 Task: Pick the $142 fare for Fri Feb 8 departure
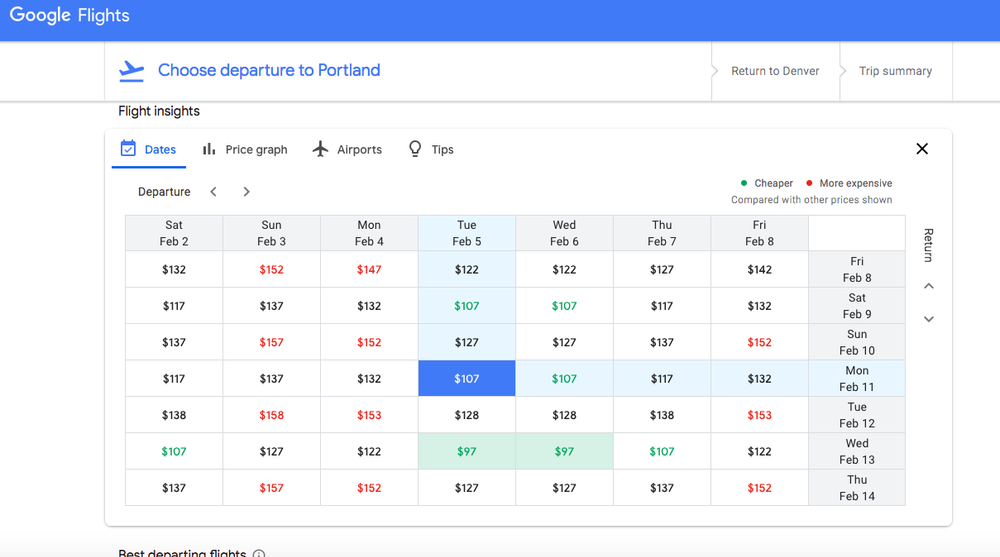click(x=760, y=269)
